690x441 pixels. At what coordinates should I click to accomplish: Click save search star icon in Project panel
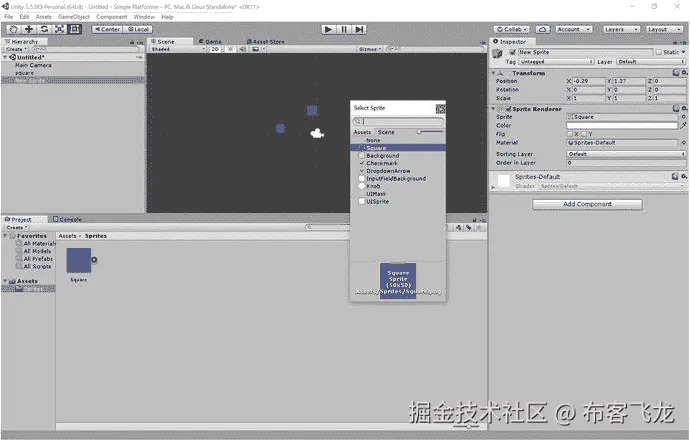[479, 227]
